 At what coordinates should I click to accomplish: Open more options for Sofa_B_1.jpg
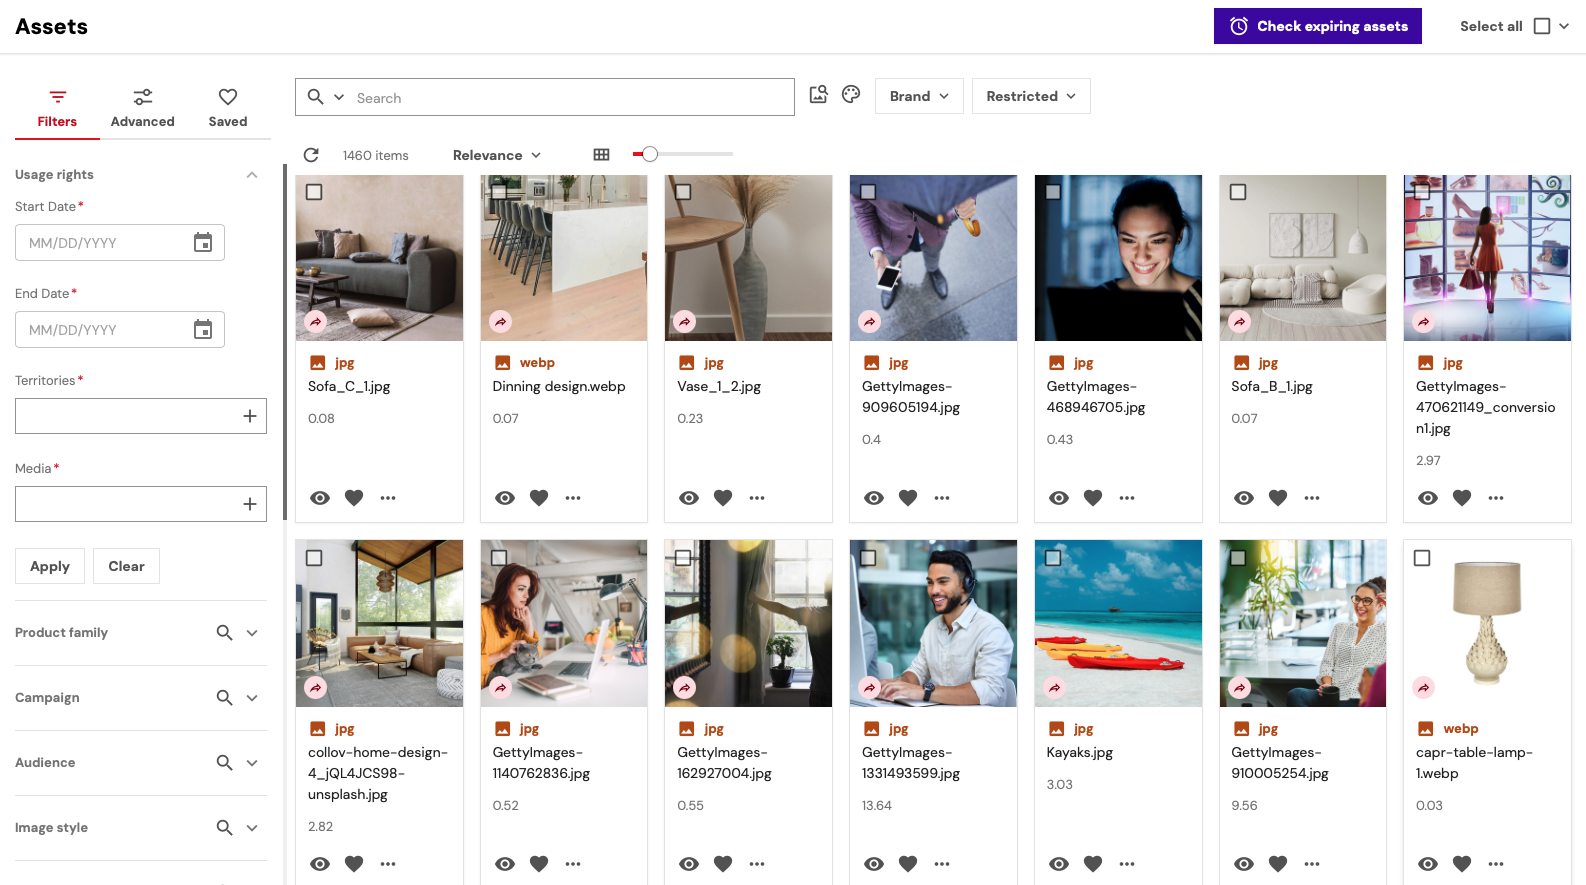coord(1312,498)
